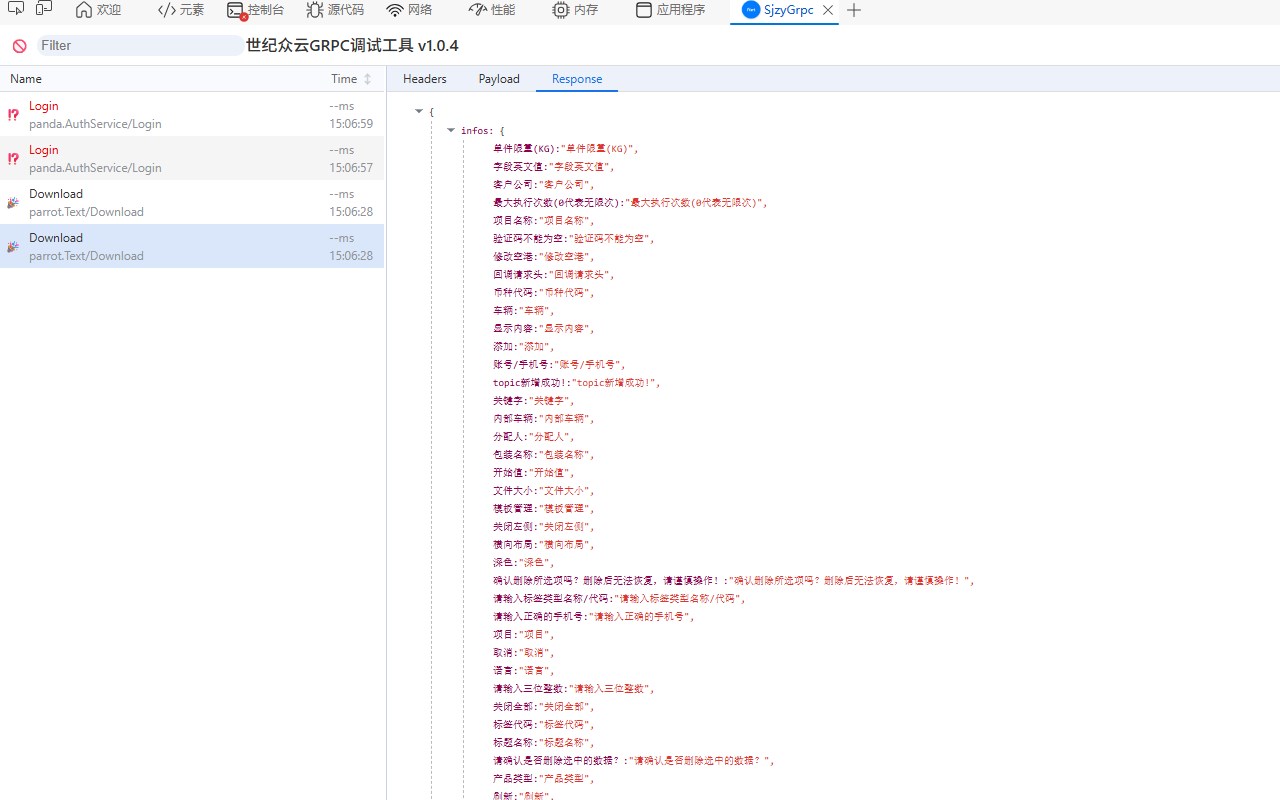
Task: Click the 横向布局 entry
Action: pos(543,545)
